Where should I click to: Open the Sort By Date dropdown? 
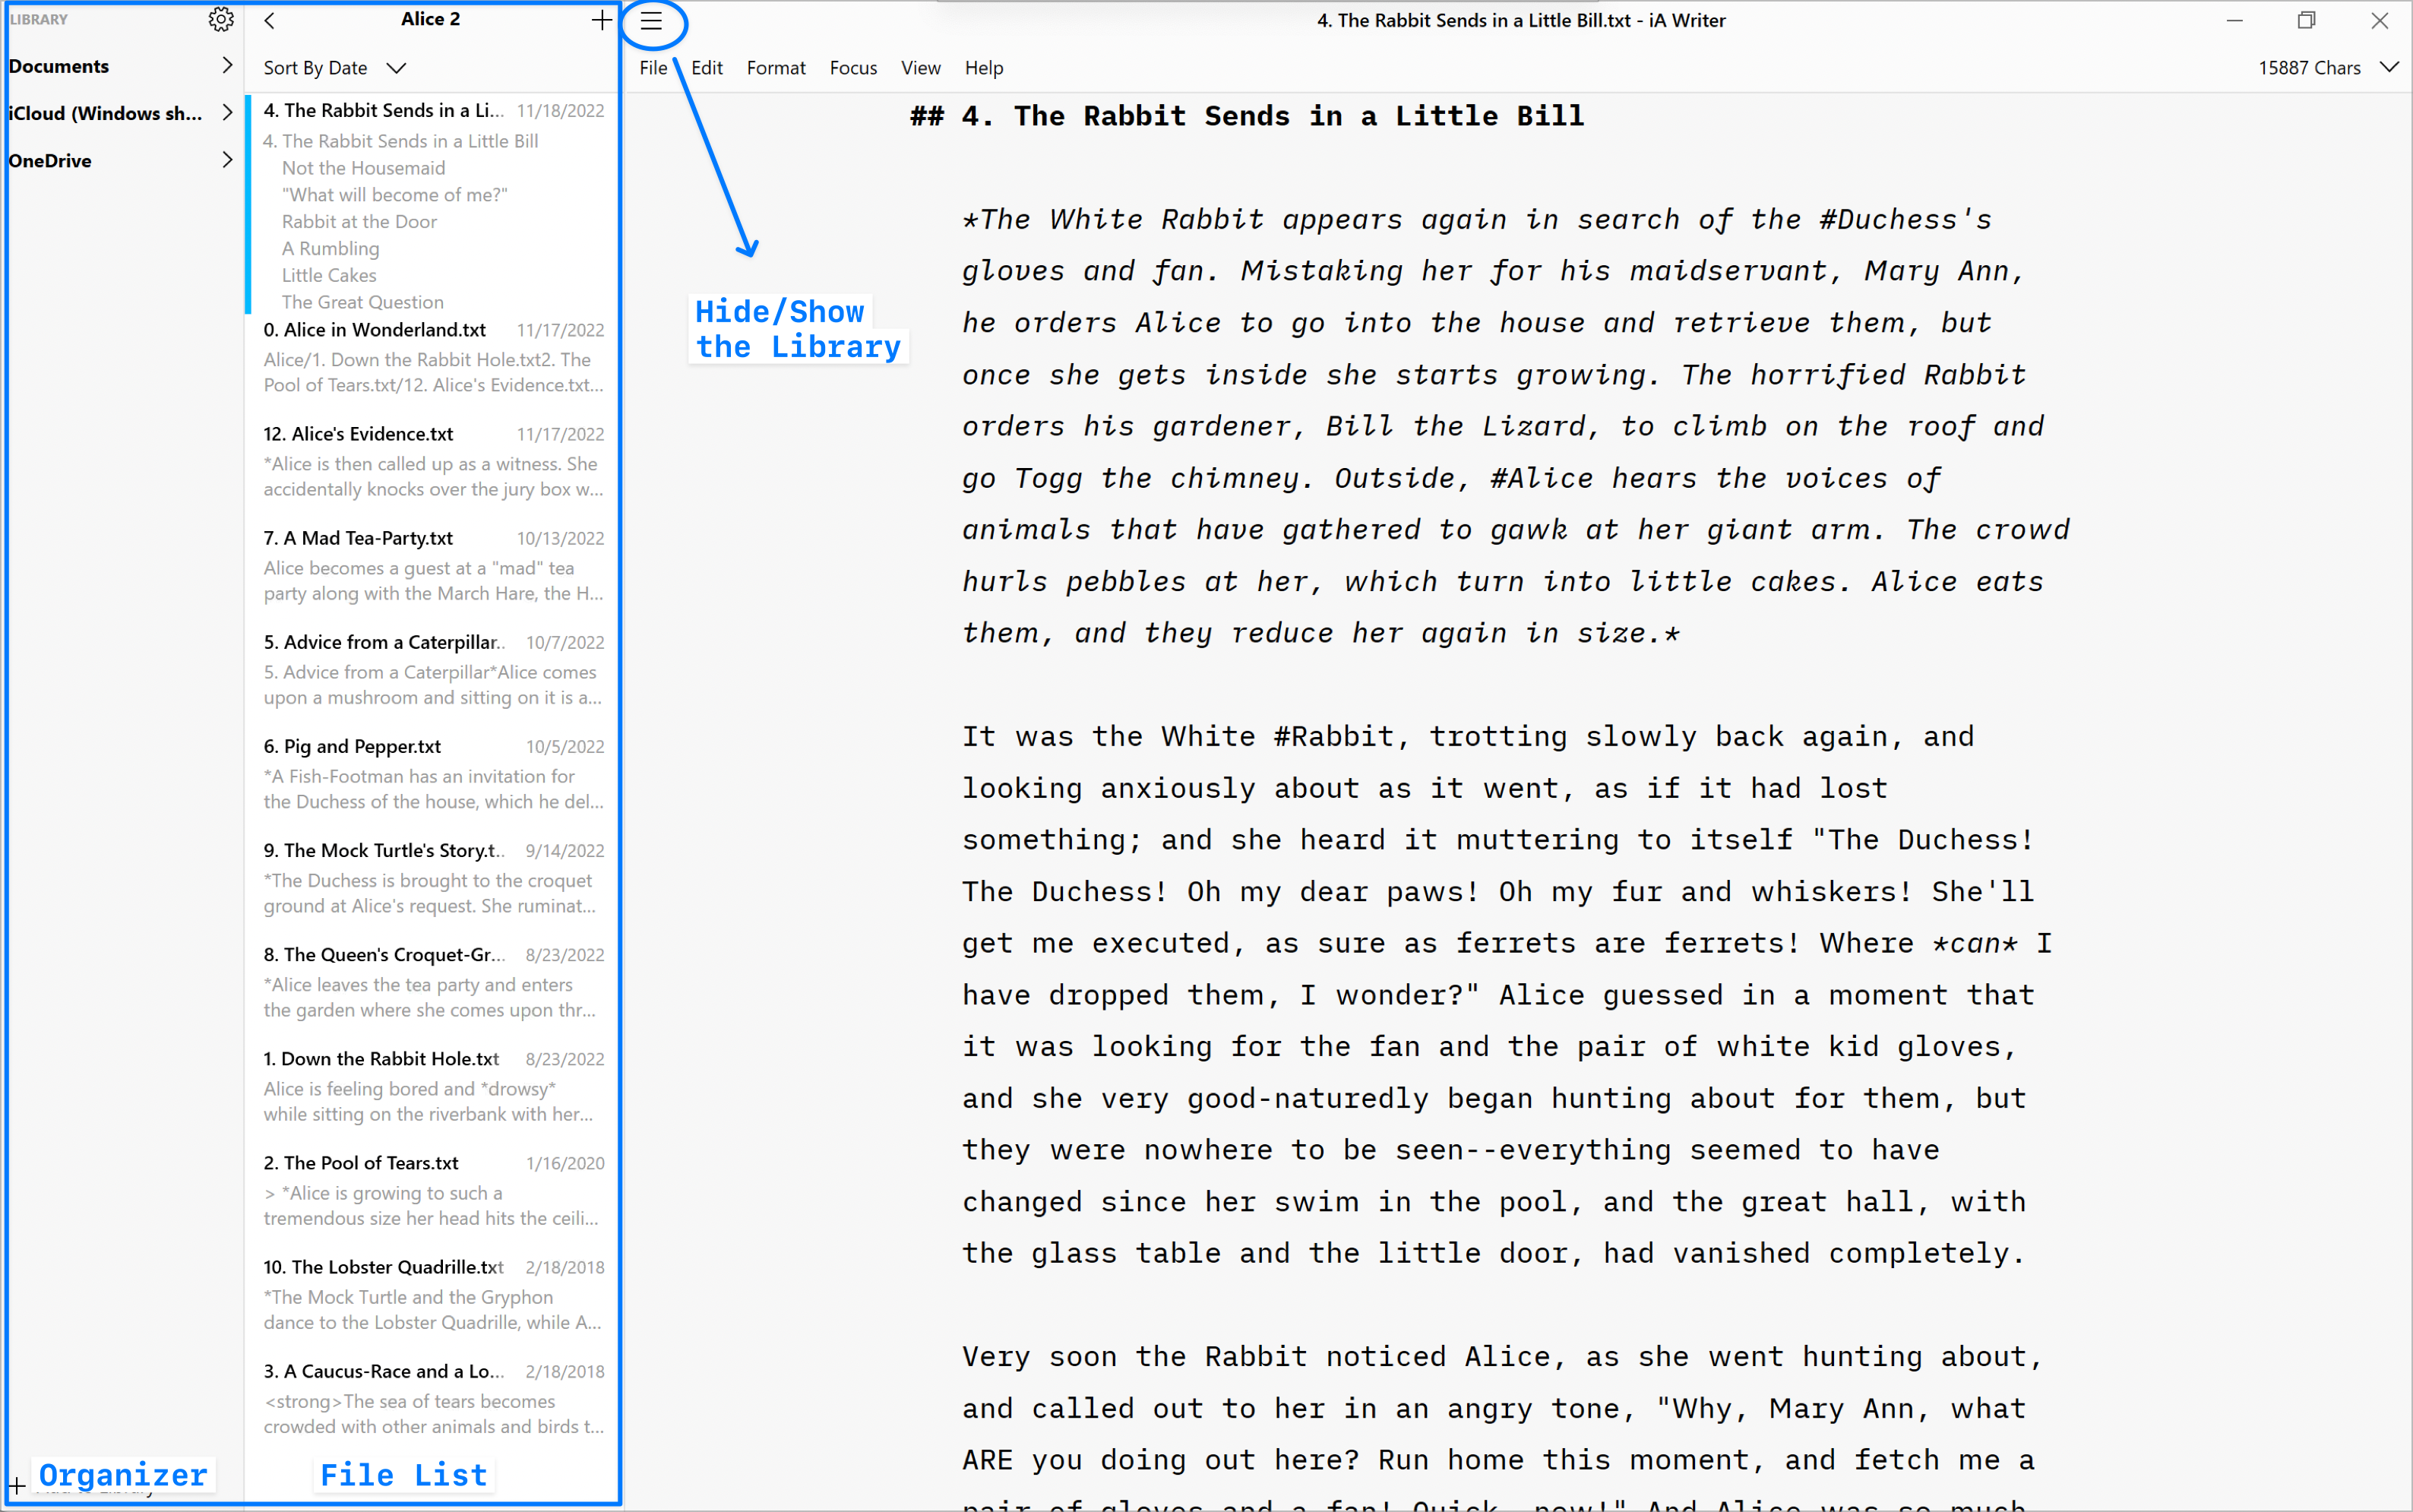(335, 68)
